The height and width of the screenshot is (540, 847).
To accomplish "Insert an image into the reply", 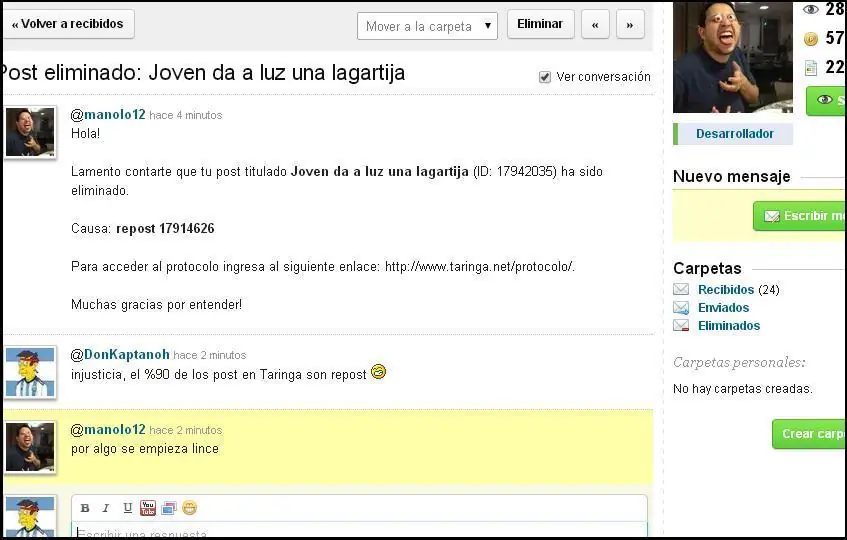I will pyautogui.click(x=168, y=508).
